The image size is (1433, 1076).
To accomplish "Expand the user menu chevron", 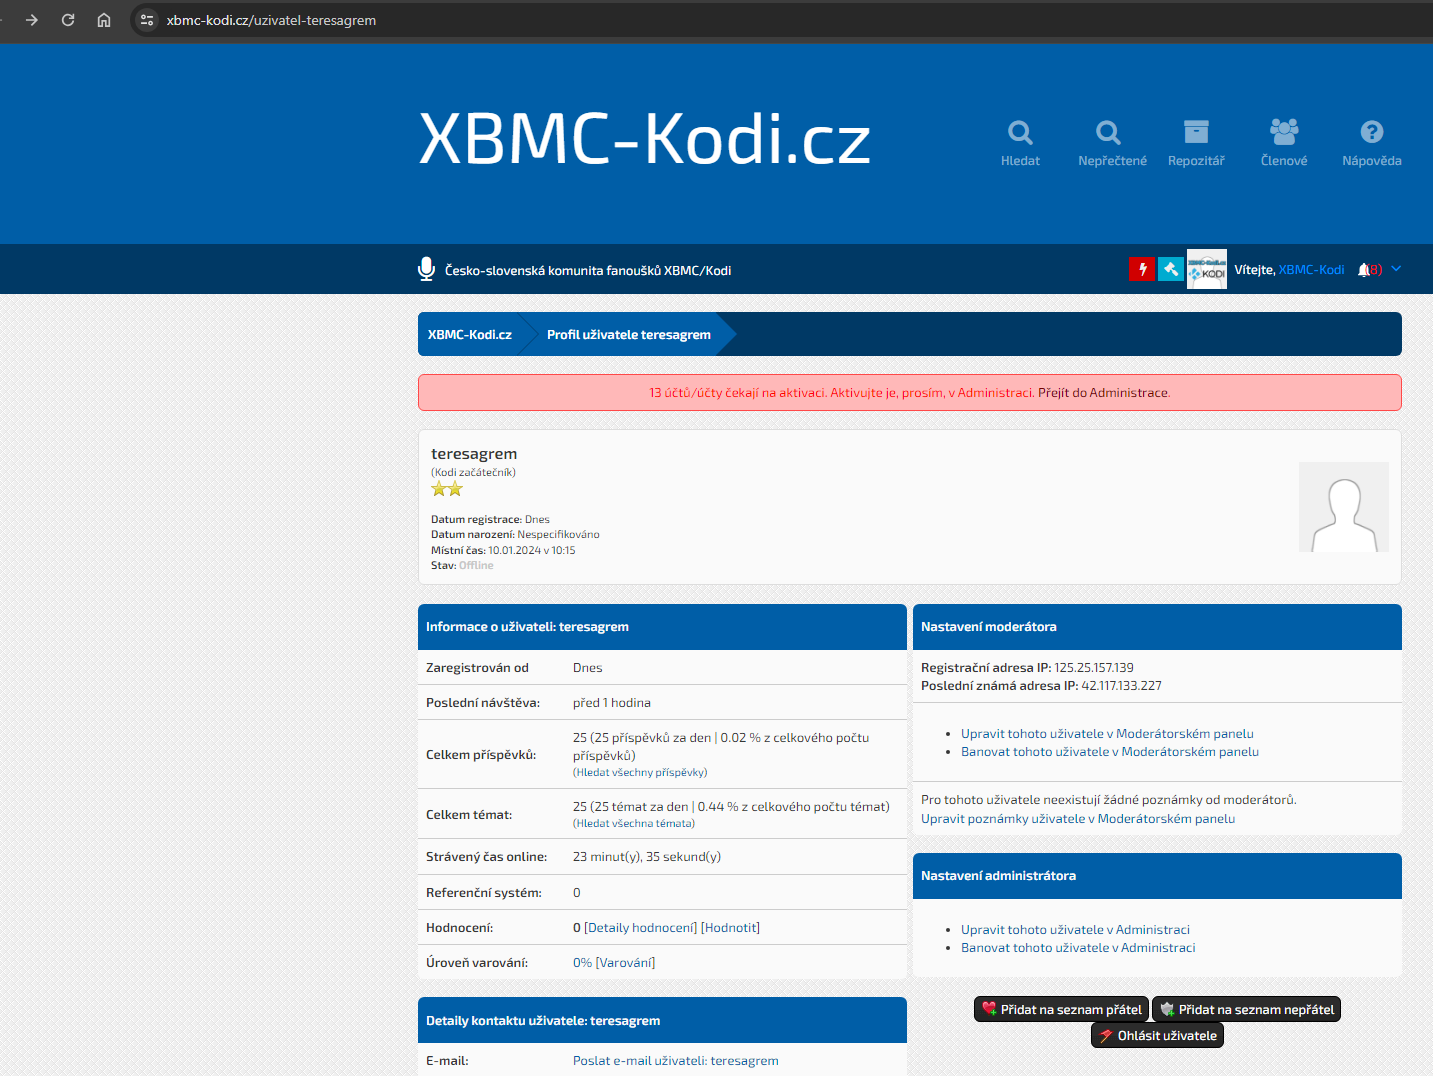I will pyautogui.click(x=1397, y=269).
